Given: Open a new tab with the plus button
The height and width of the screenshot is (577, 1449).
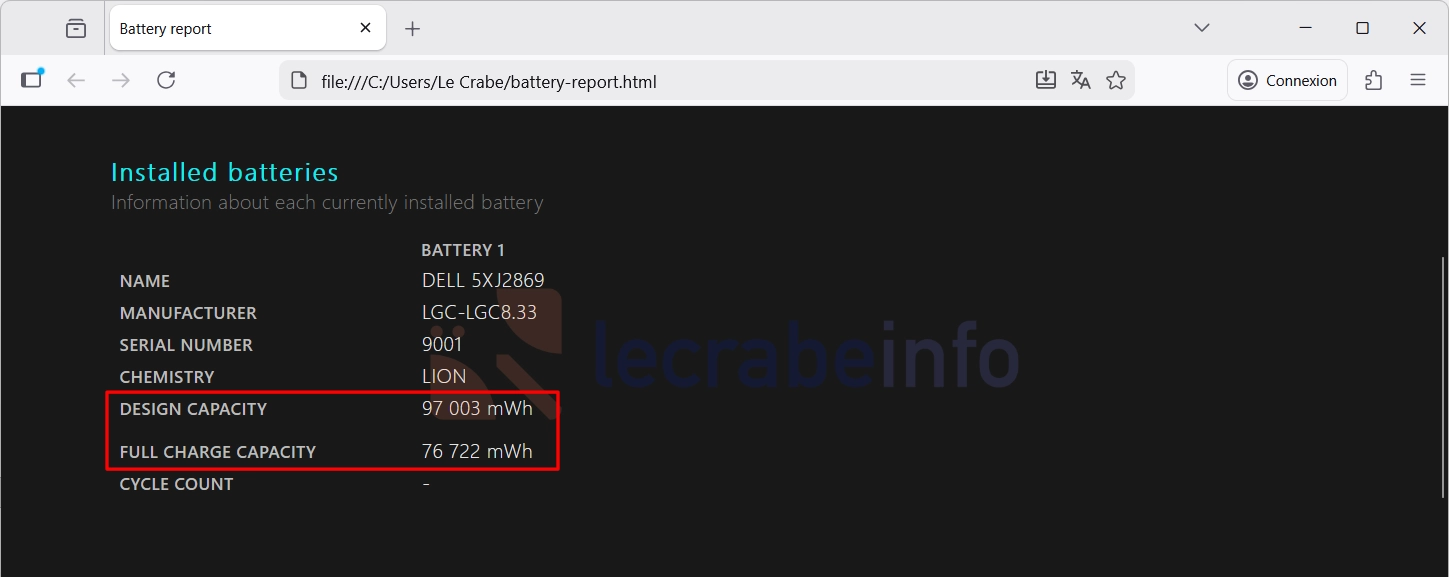Looking at the screenshot, I should pyautogui.click(x=412, y=29).
